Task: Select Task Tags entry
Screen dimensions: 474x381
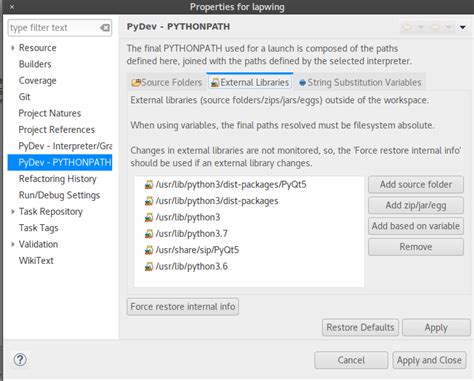Action: pos(38,228)
